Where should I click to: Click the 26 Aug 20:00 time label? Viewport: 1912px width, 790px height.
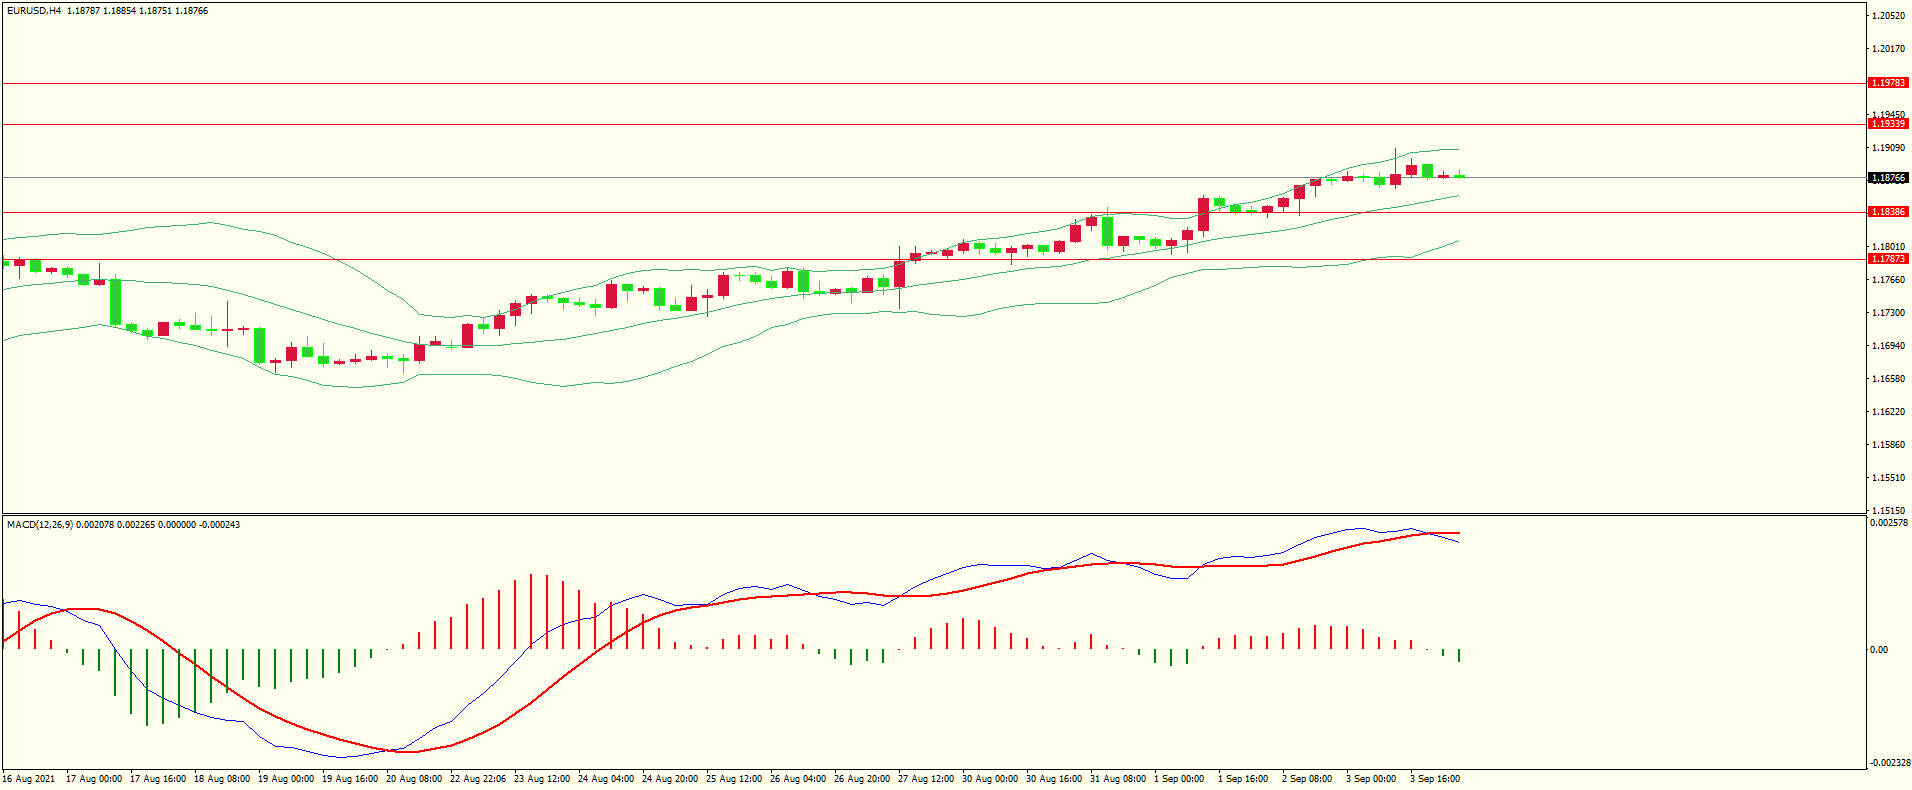tap(862, 779)
